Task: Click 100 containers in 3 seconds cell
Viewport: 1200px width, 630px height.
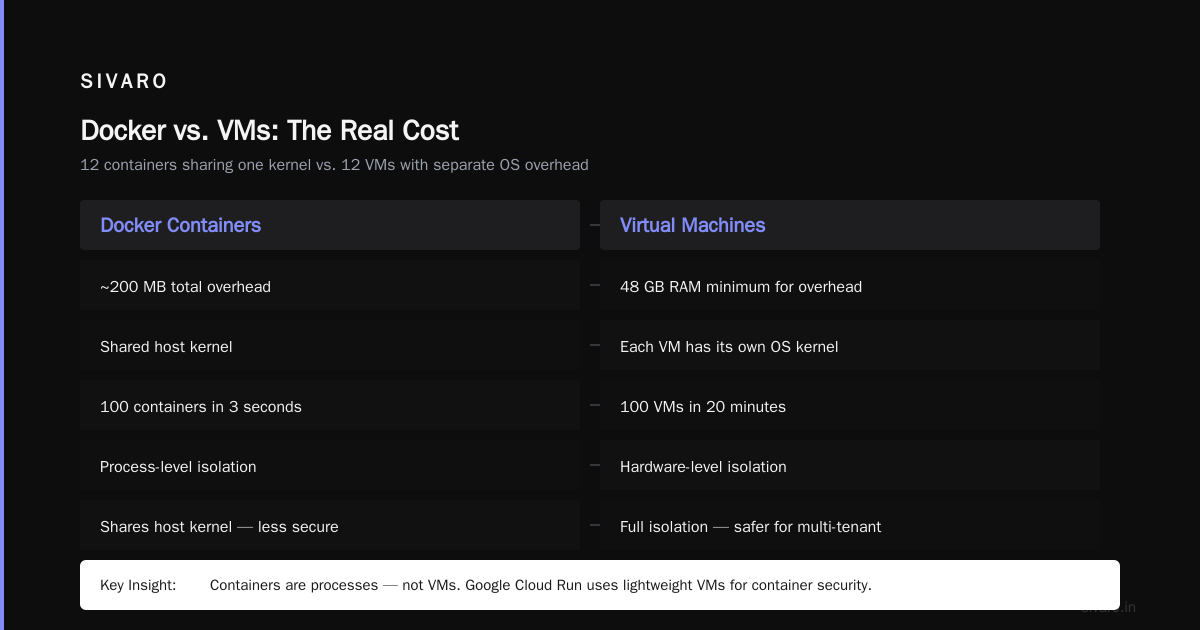Action: 330,406
